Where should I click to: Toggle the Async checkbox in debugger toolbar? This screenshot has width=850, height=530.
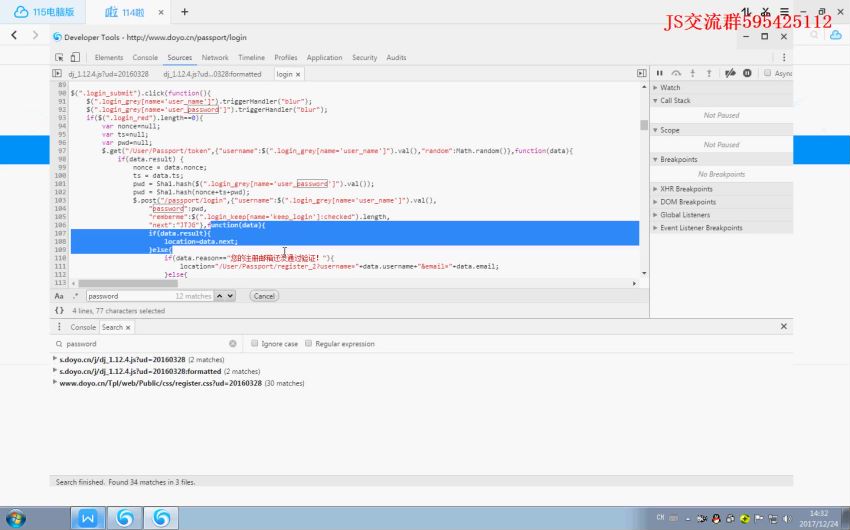click(767, 73)
